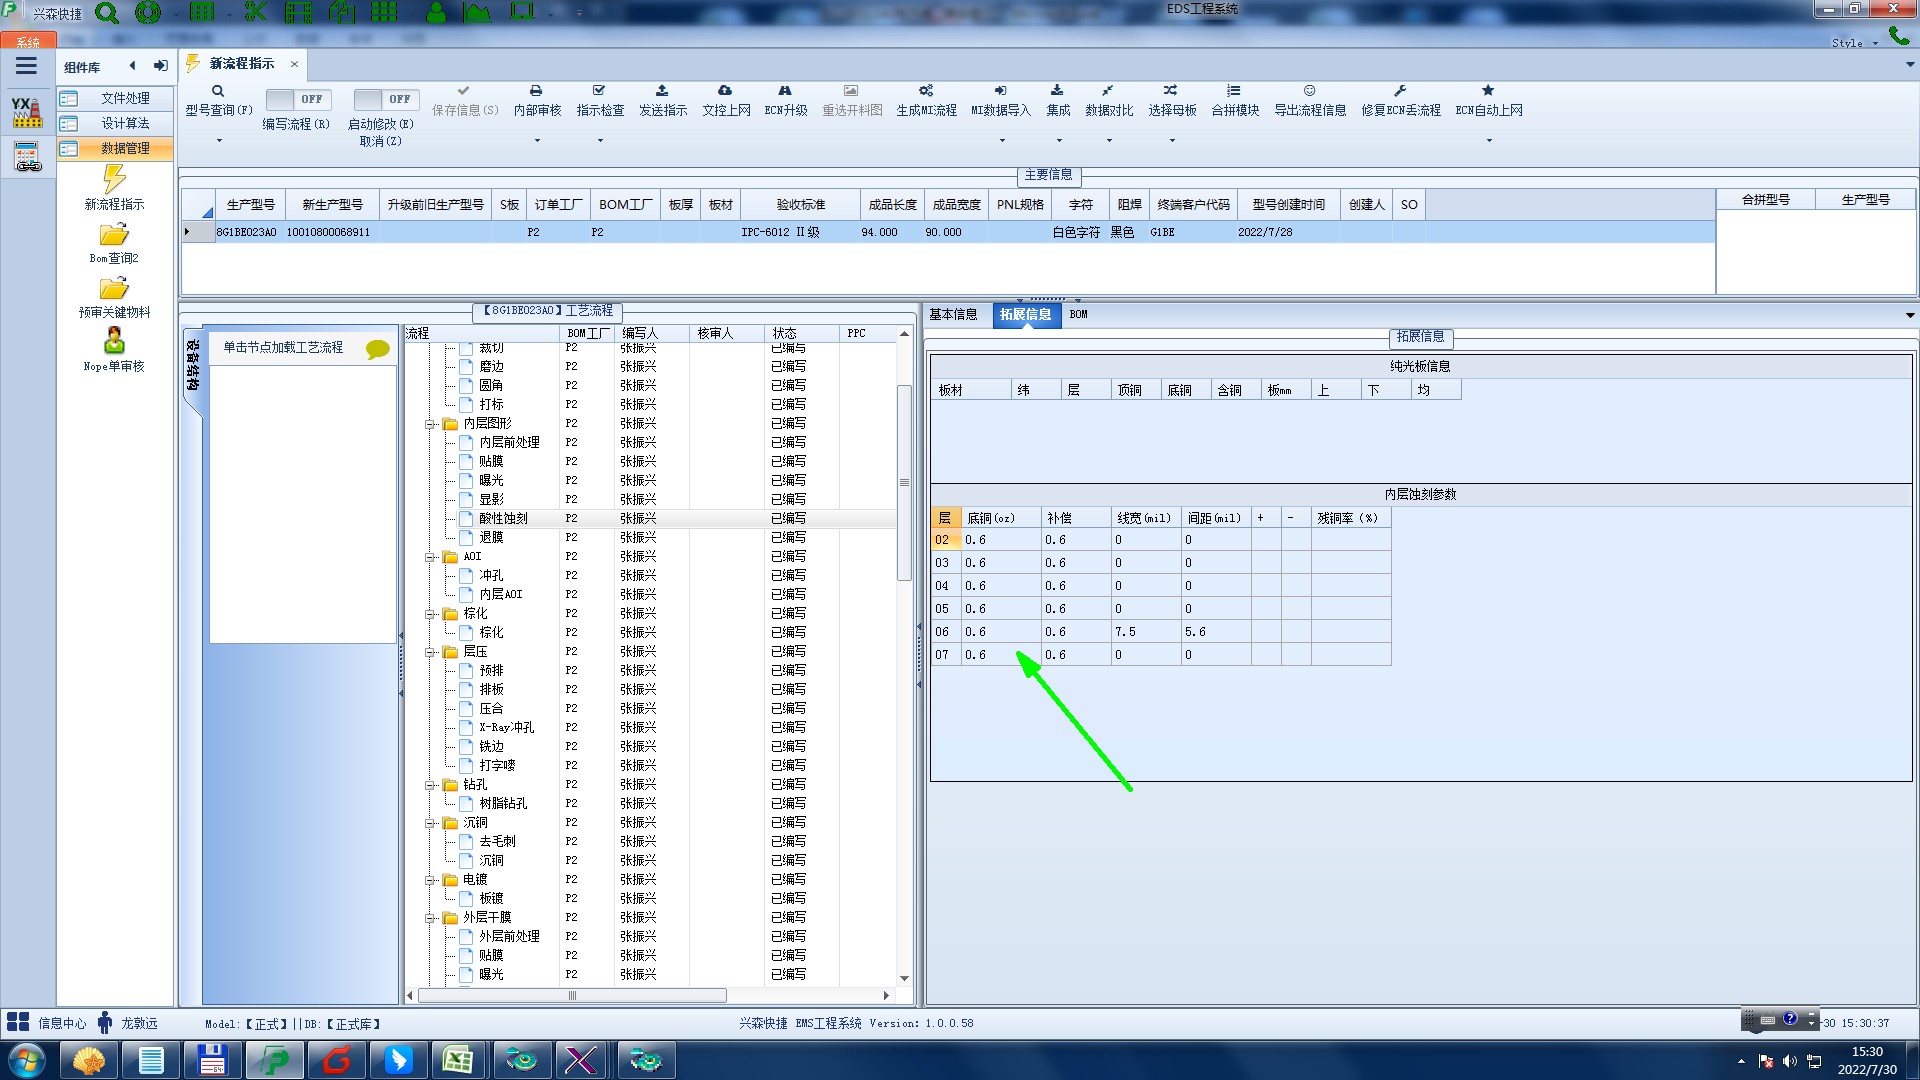Click Nope单审核 person icon
Viewport: 1920px width, 1080px height.
(114, 341)
